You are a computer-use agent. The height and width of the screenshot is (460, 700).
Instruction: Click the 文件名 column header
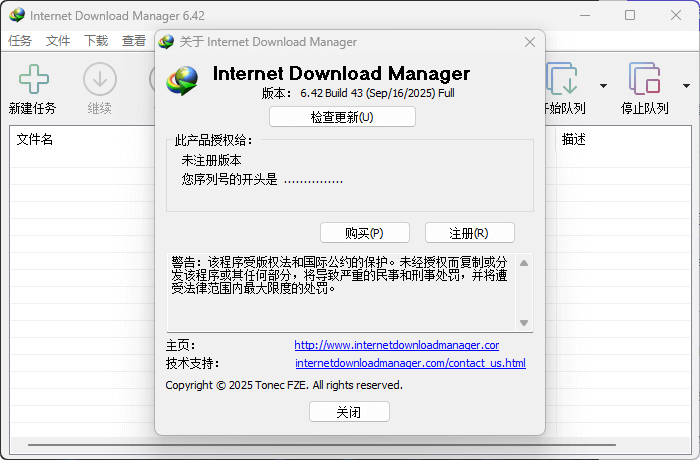[35, 139]
